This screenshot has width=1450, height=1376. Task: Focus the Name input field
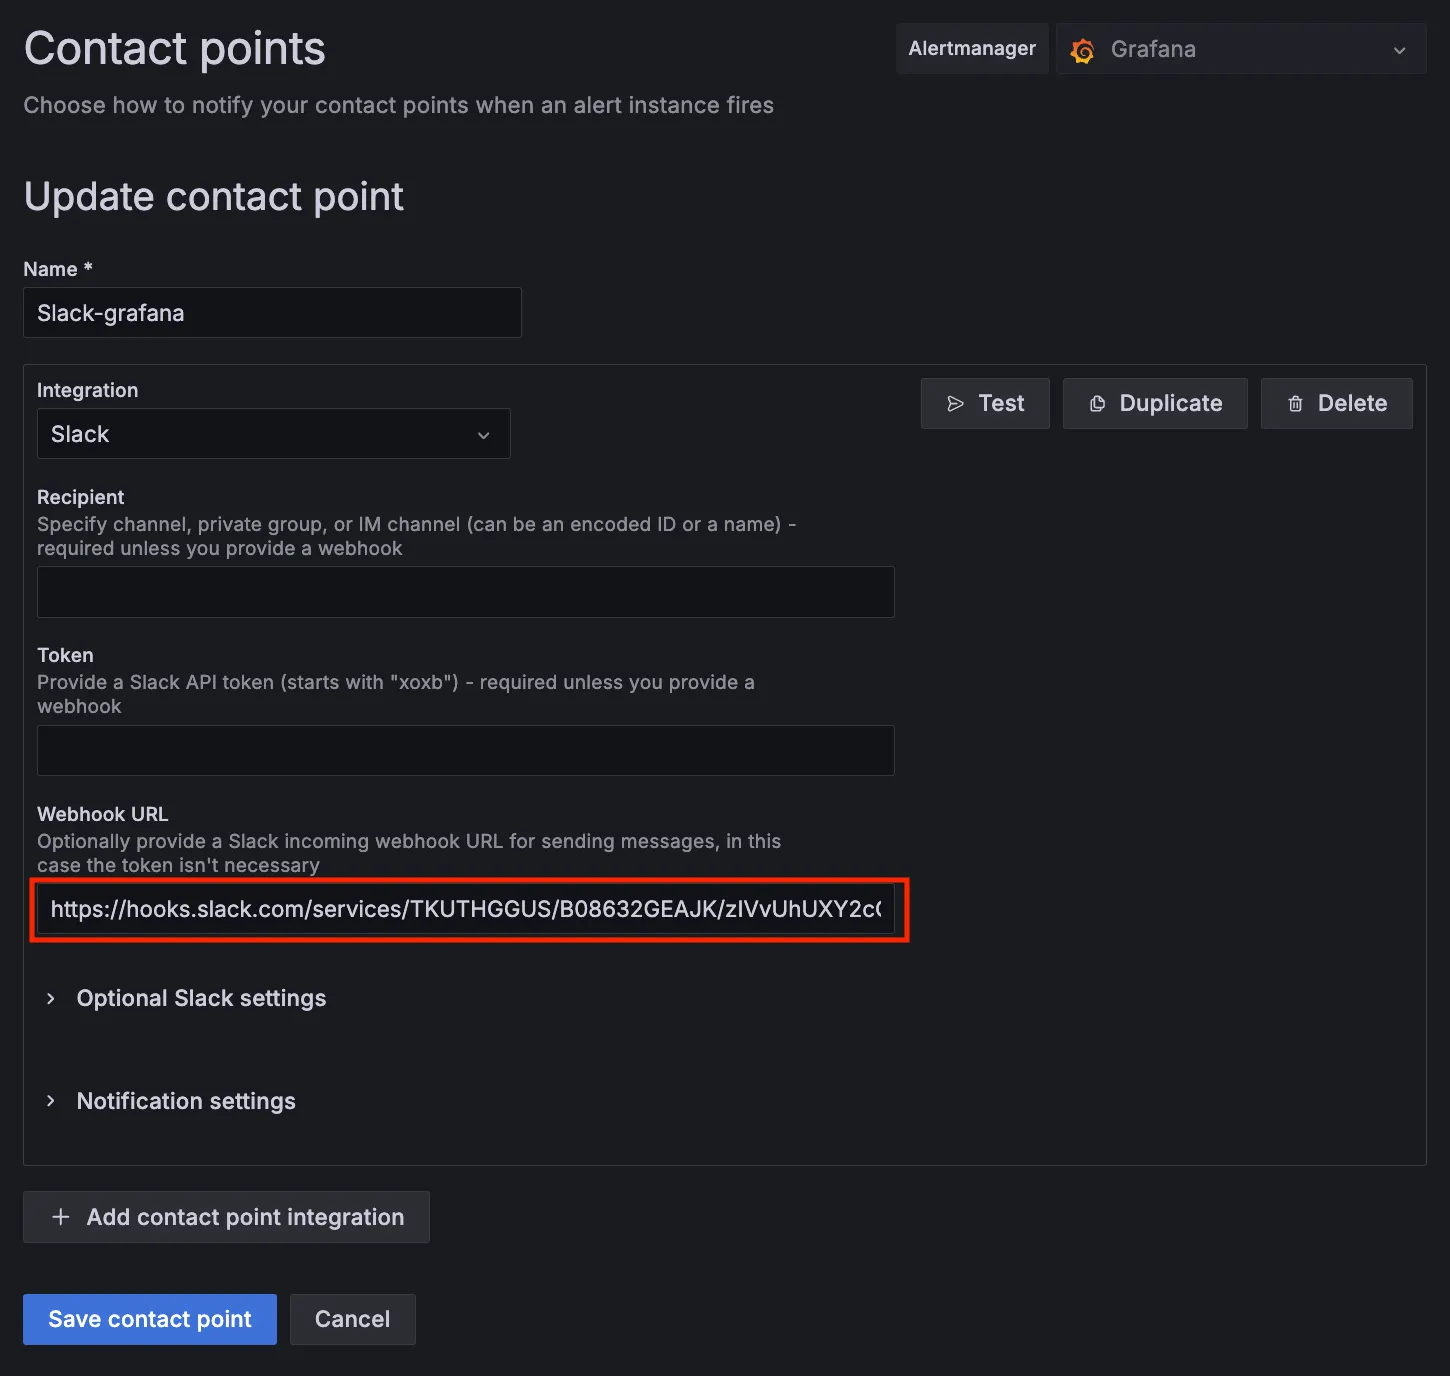click(272, 313)
